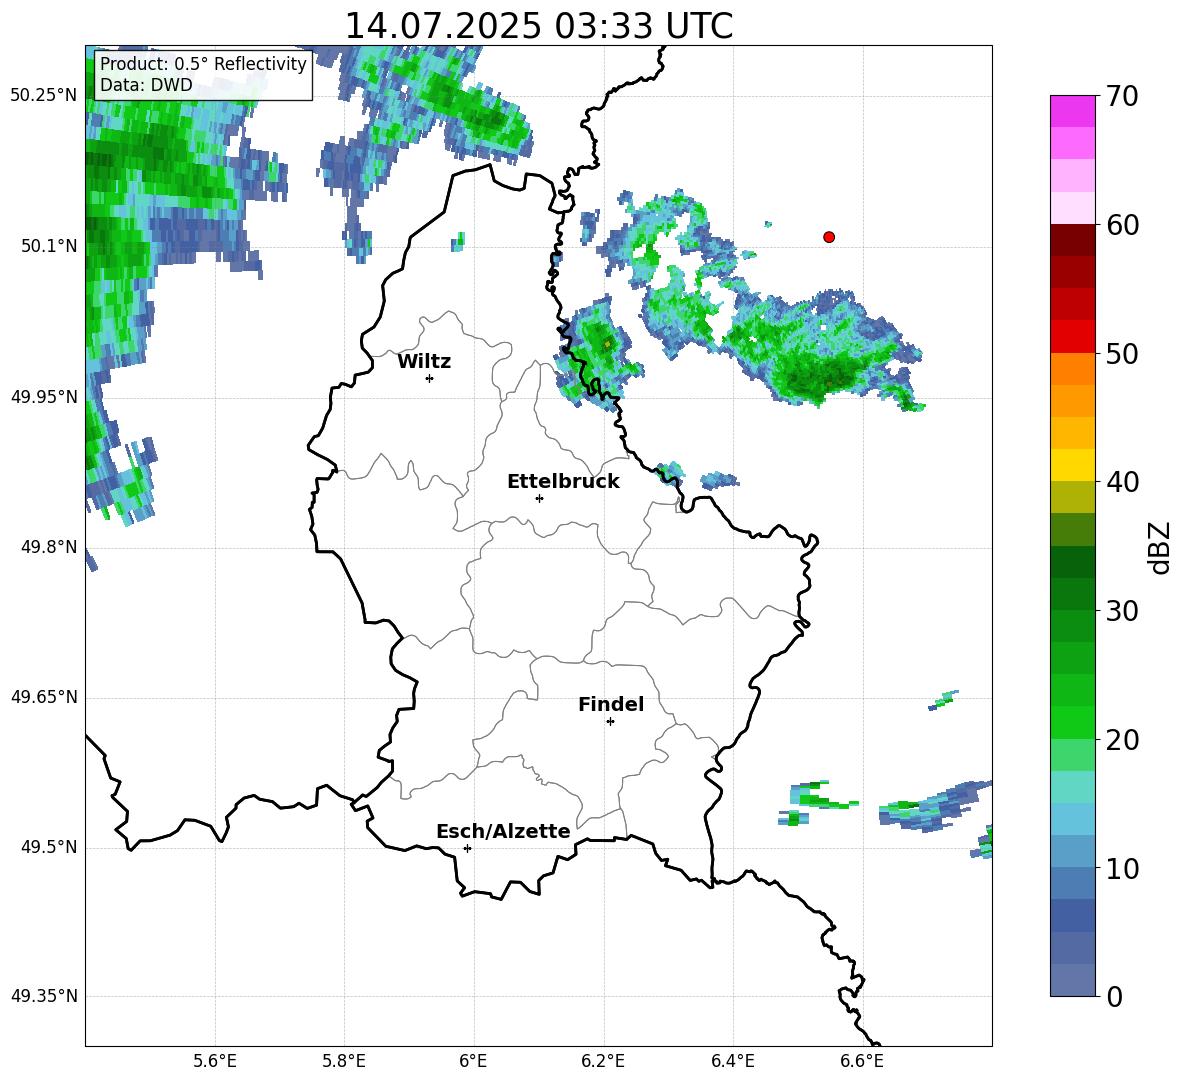
Task: Click the Ettelbruck station cross marker
Action: click(539, 498)
